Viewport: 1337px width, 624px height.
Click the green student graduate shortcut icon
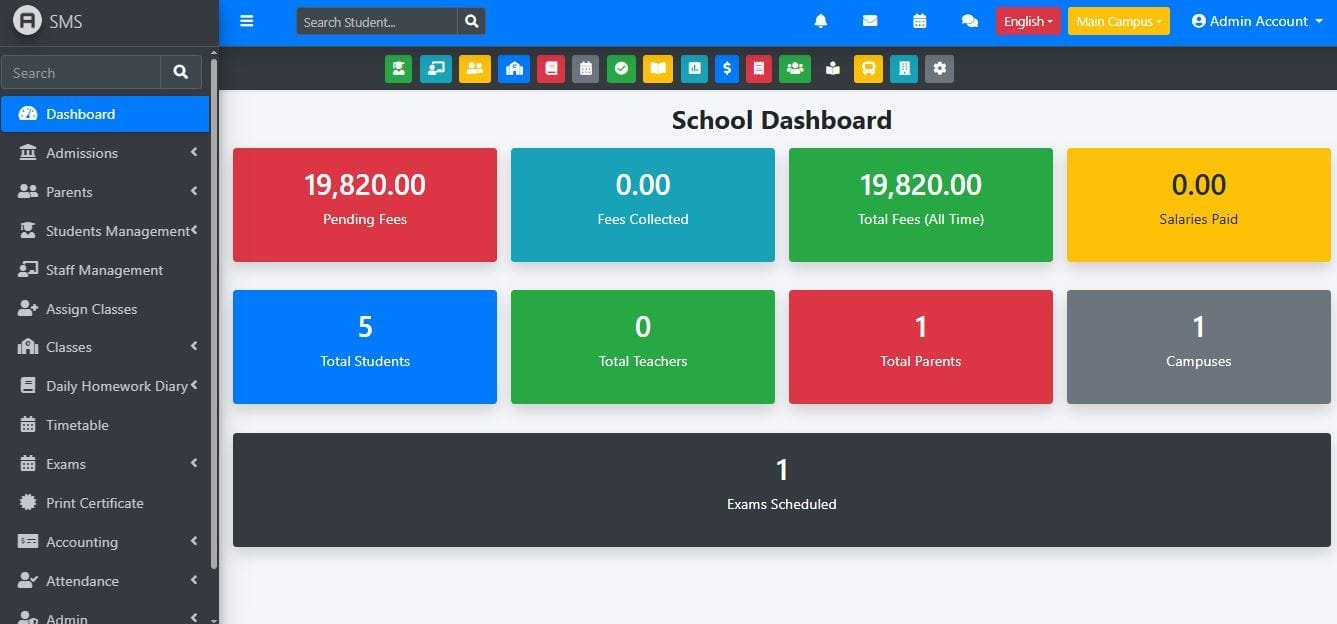[x=398, y=69]
